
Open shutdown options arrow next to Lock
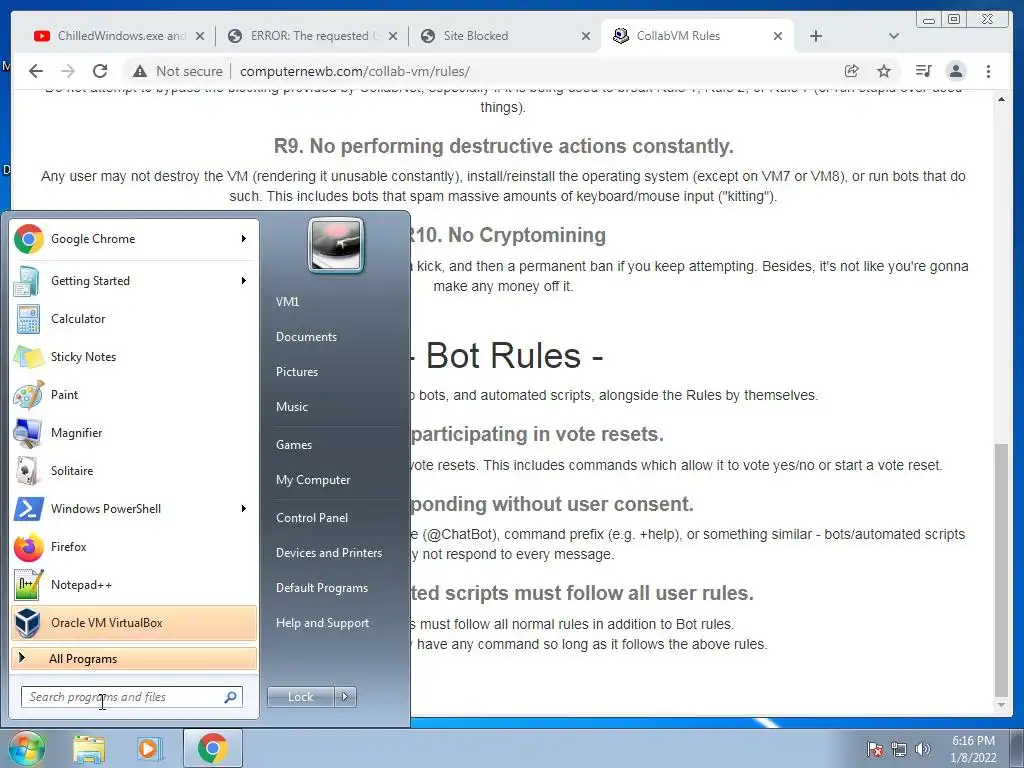(x=345, y=697)
